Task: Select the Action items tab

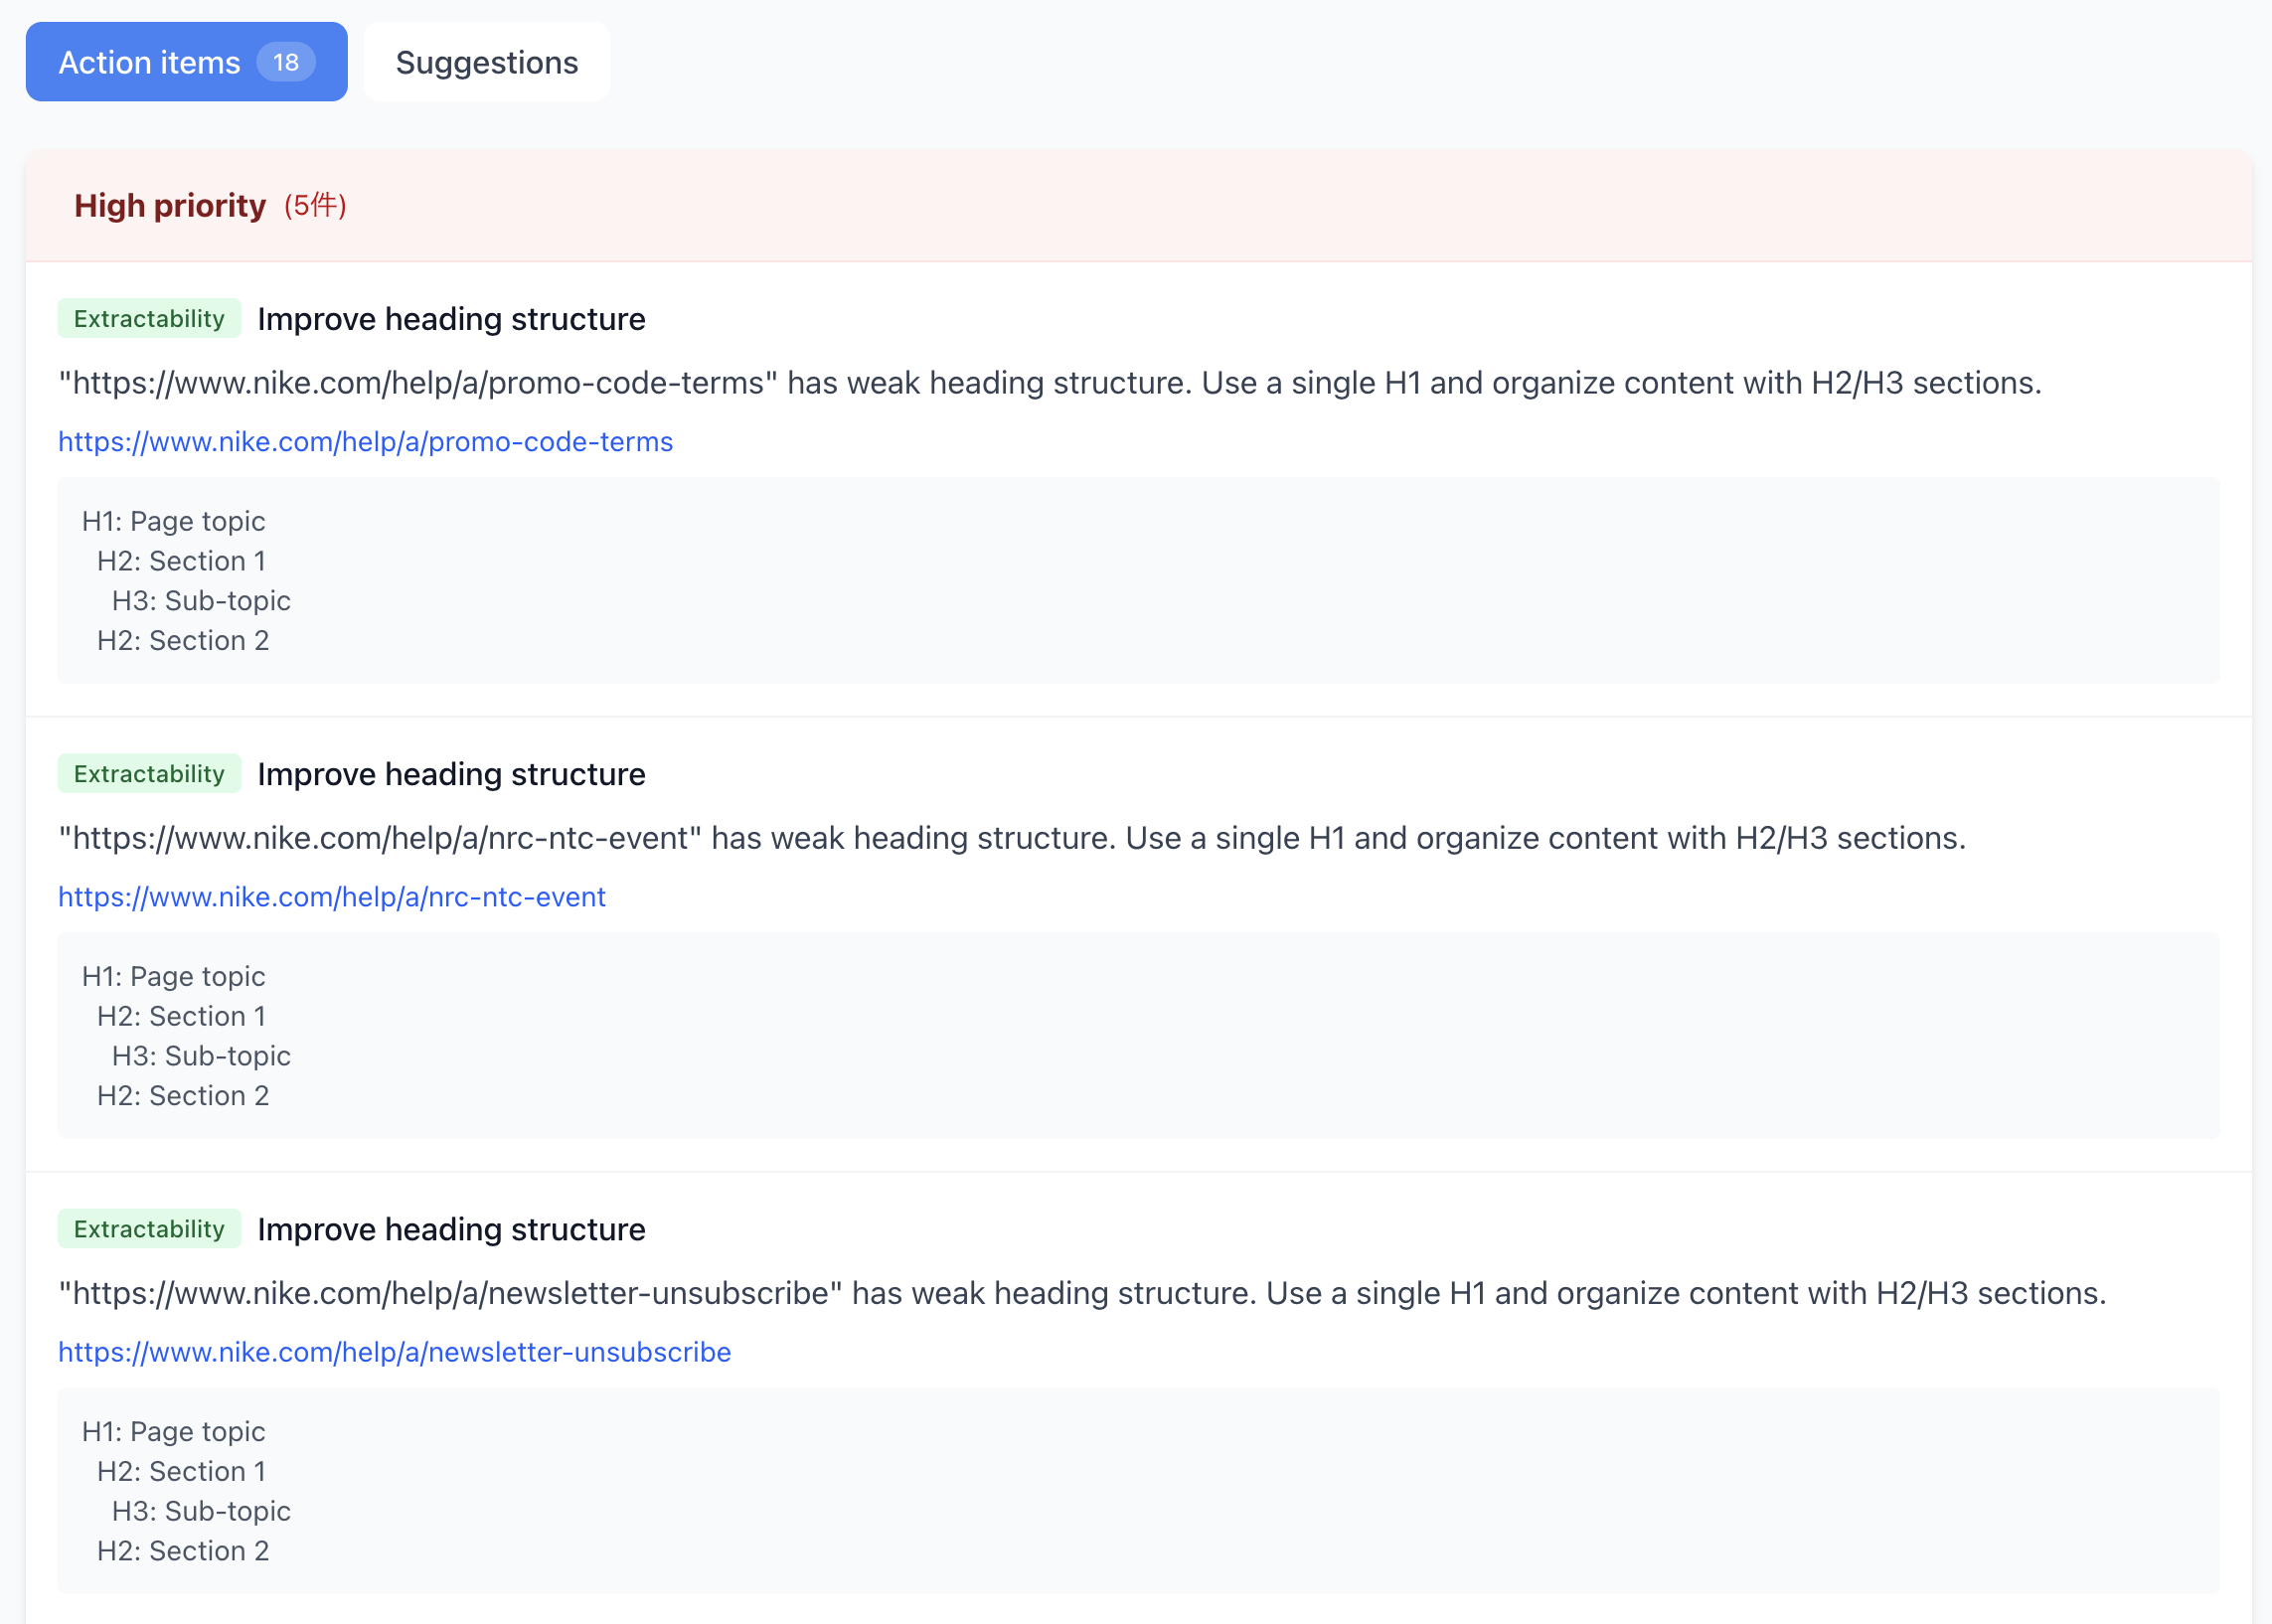Action: coord(150,61)
